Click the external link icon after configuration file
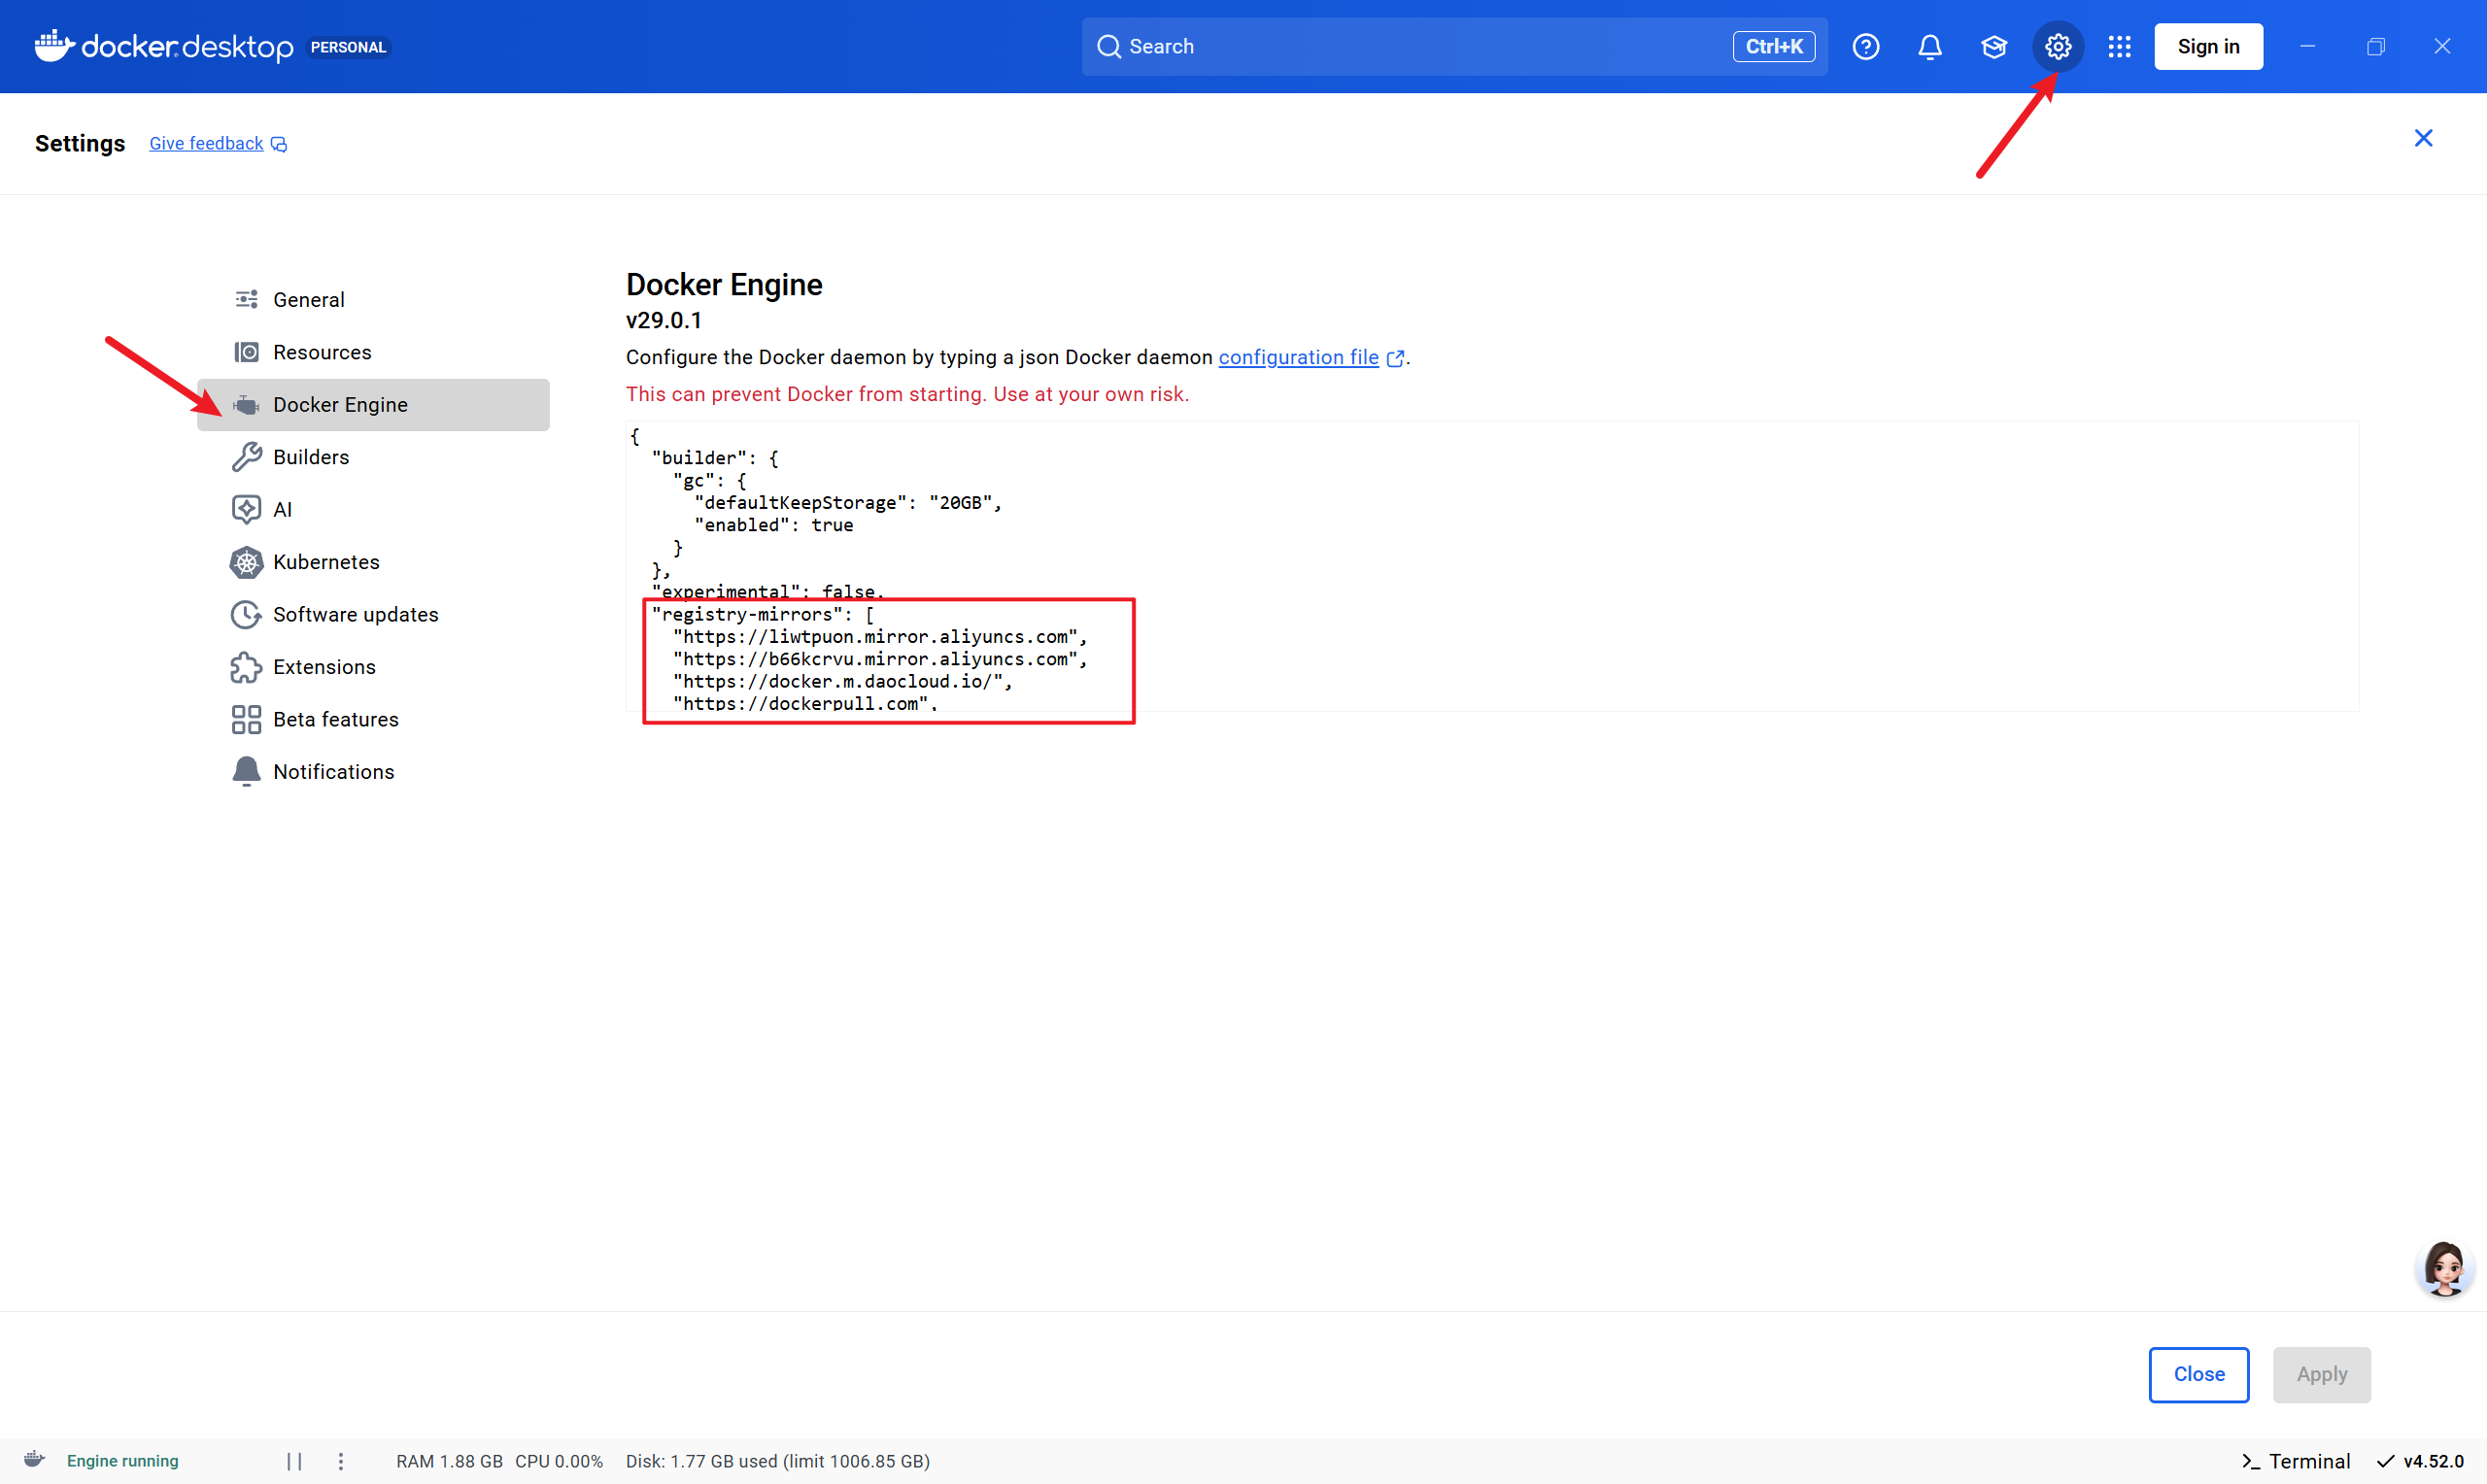This screenshot has width=2487, height=1484. tap(1395, 358)
